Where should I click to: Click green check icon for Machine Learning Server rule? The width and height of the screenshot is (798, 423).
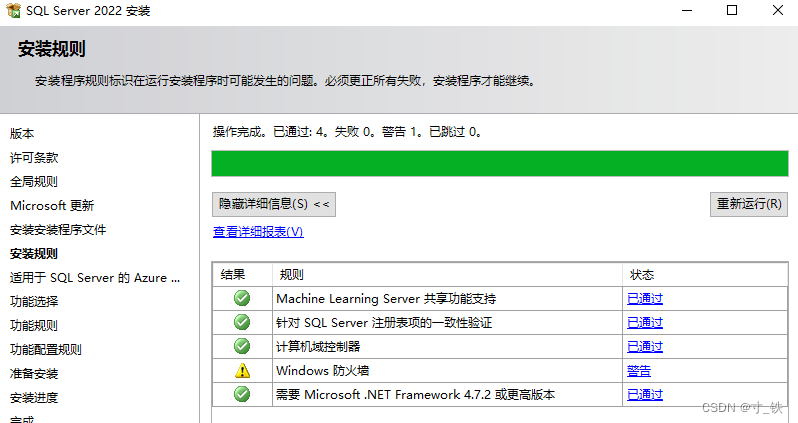point(242,298)
